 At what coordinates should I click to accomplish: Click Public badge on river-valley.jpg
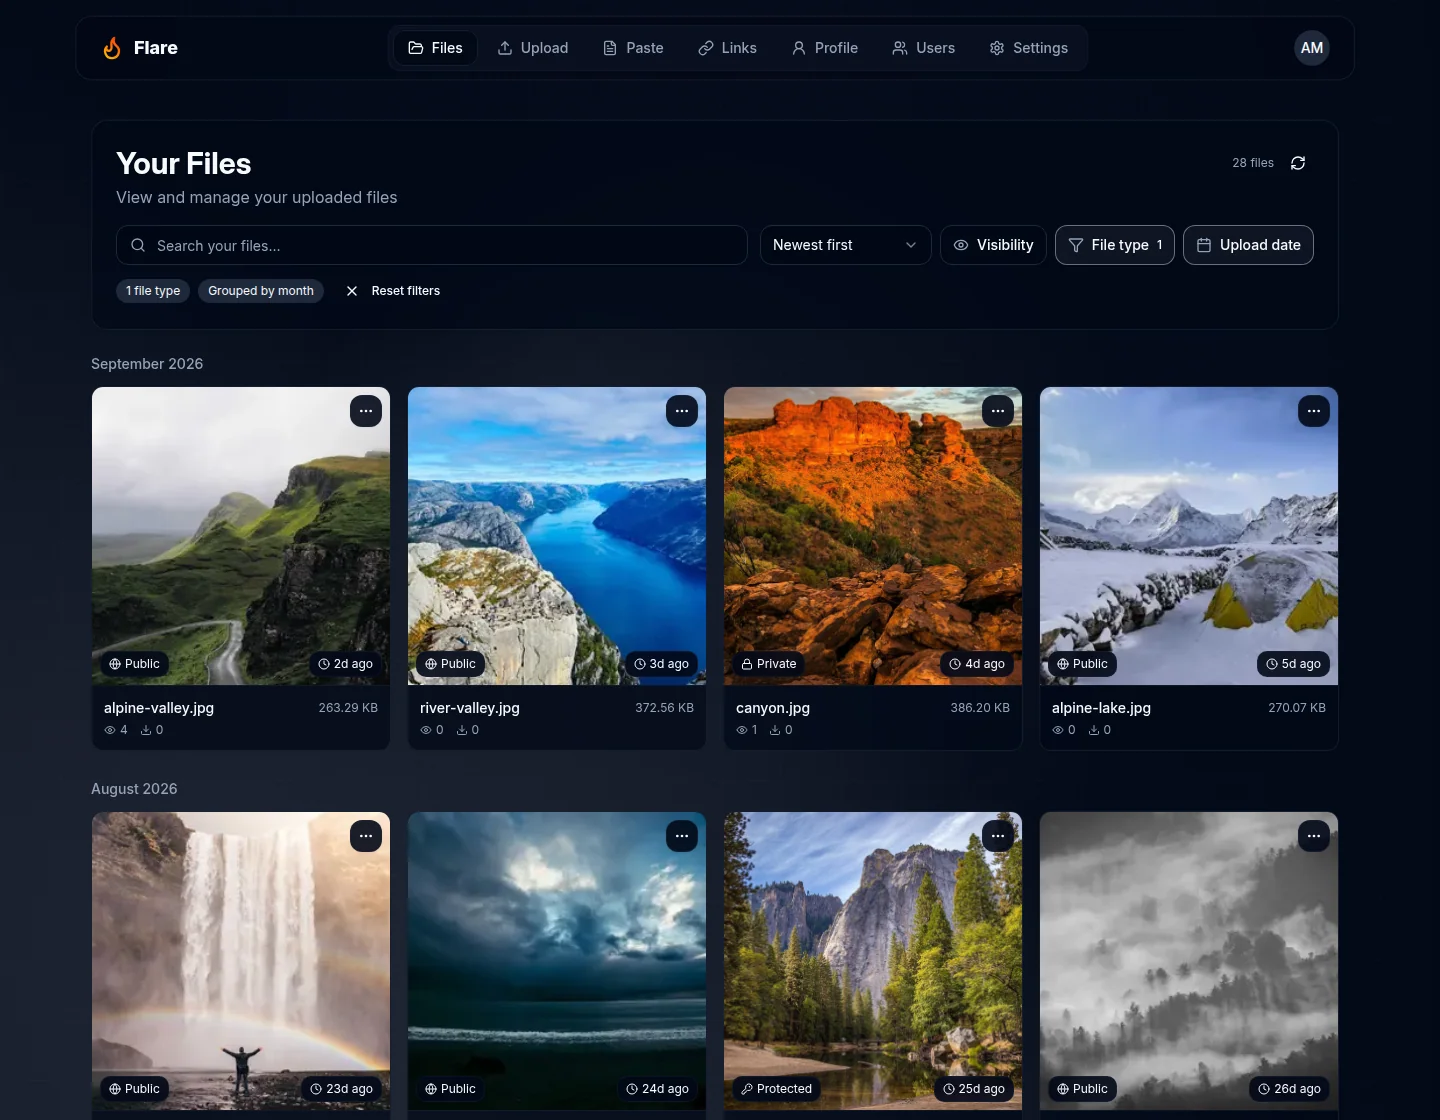click(x=451, y=664)
